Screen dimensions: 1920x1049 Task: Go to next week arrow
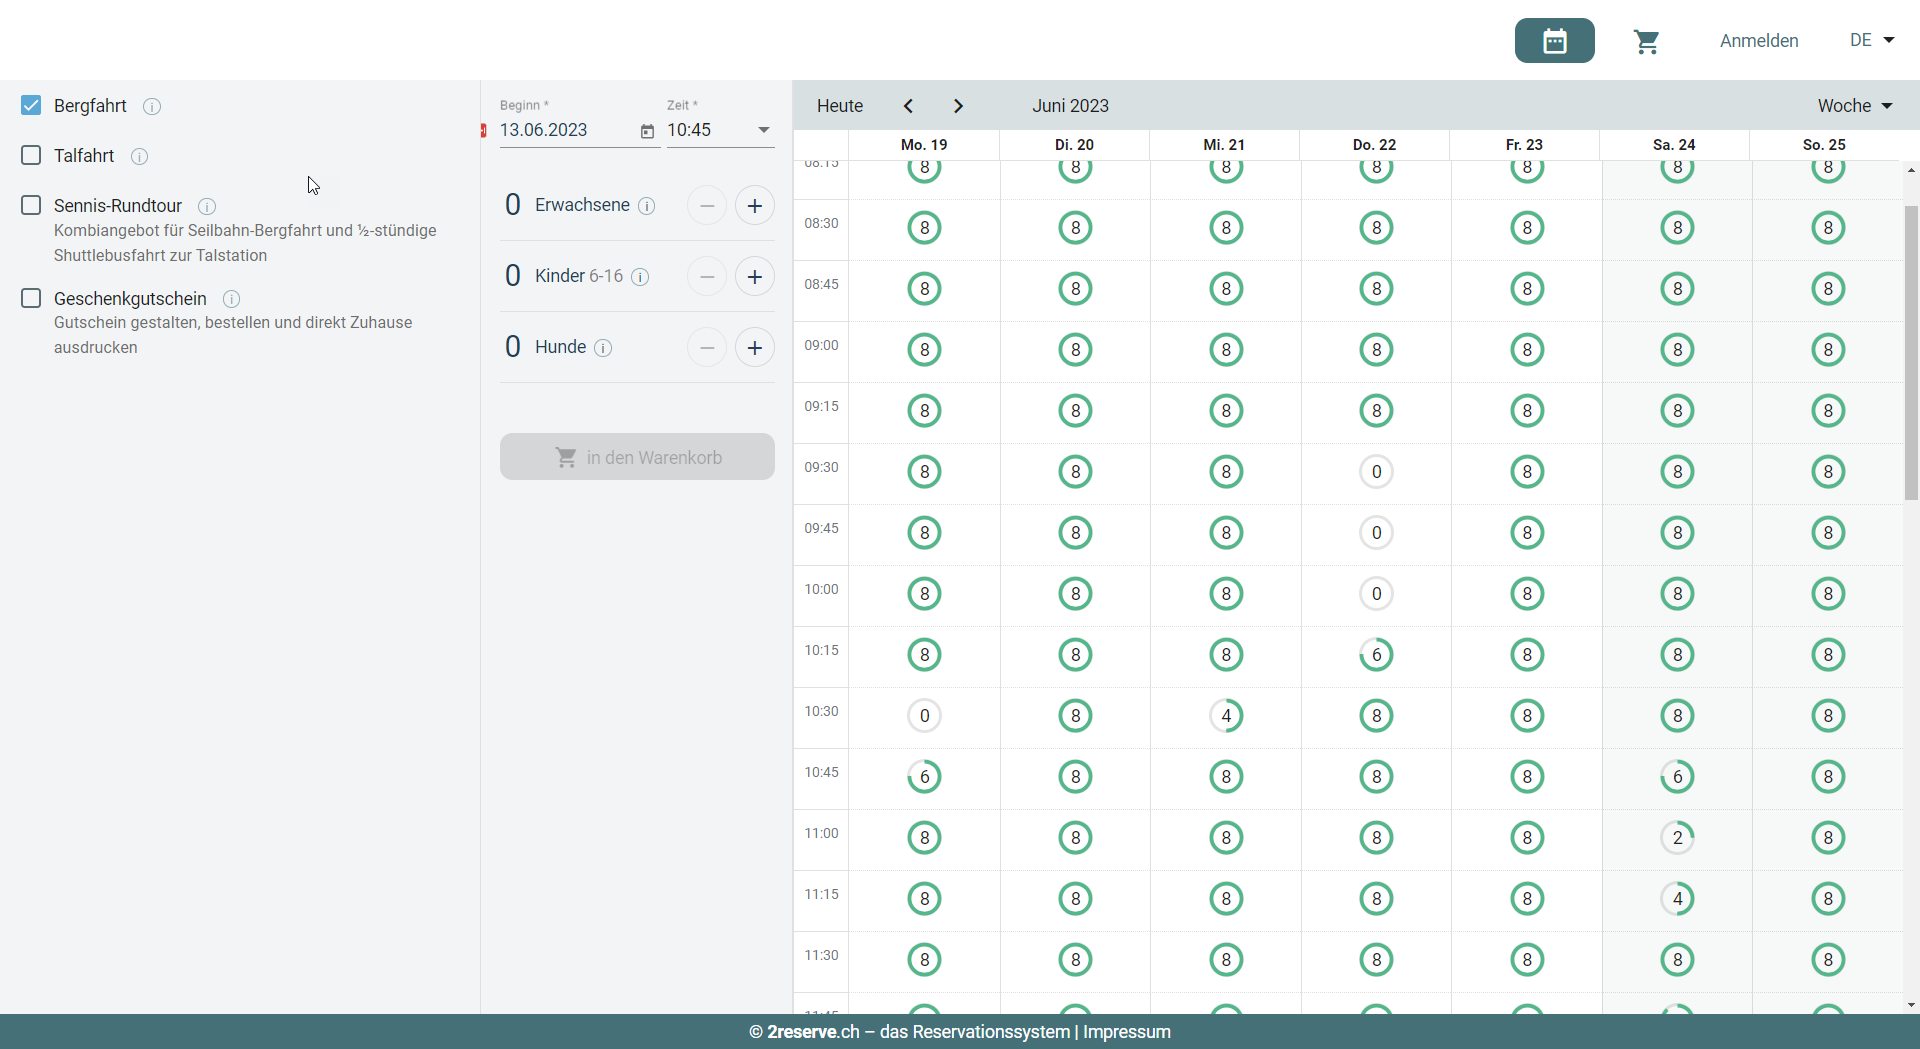(x=958, y=106)
